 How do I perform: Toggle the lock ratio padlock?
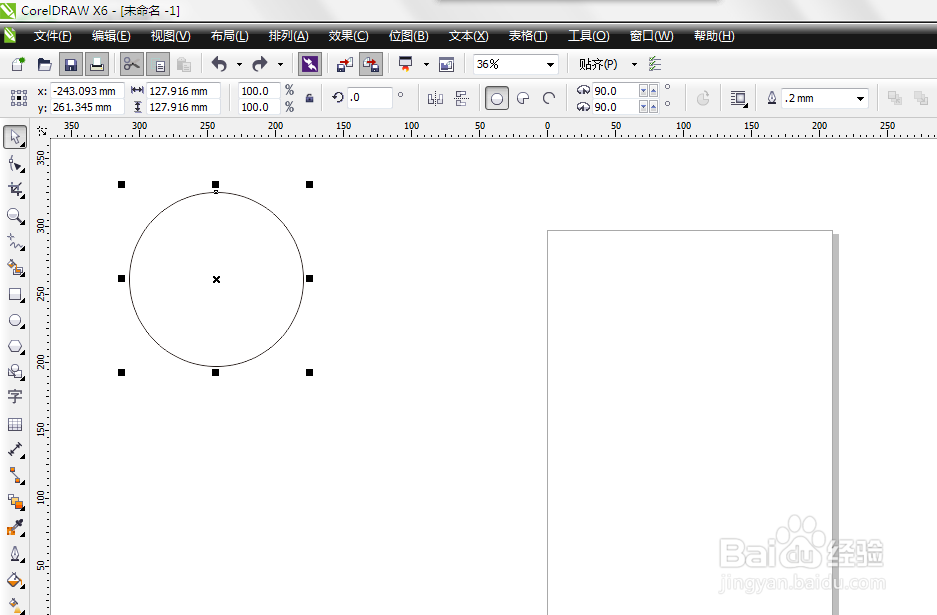point(310,98)
